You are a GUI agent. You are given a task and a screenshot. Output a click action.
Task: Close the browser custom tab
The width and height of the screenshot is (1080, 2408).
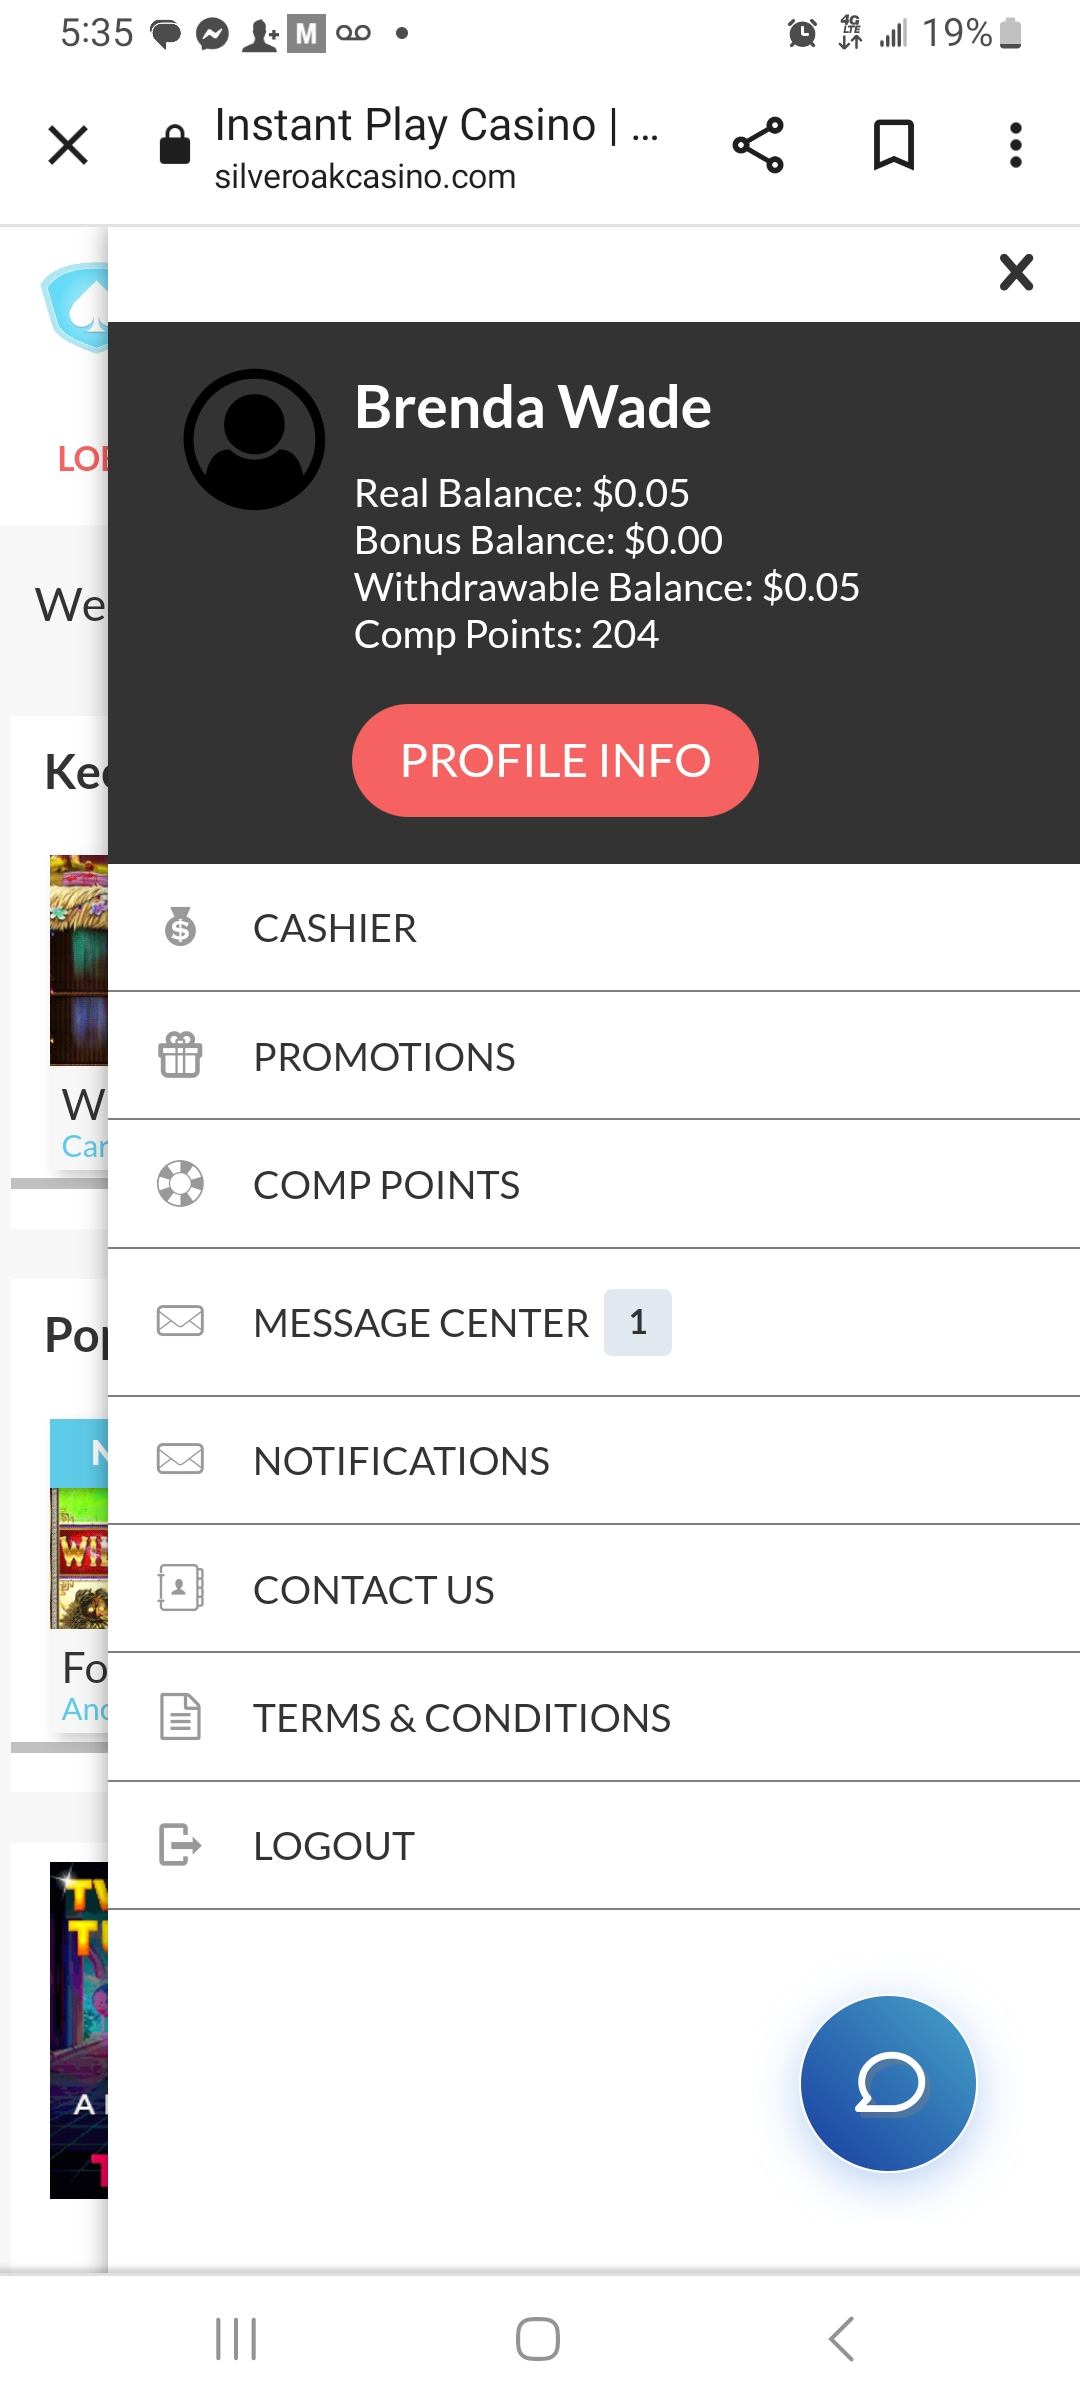click(x=68, y=145)
